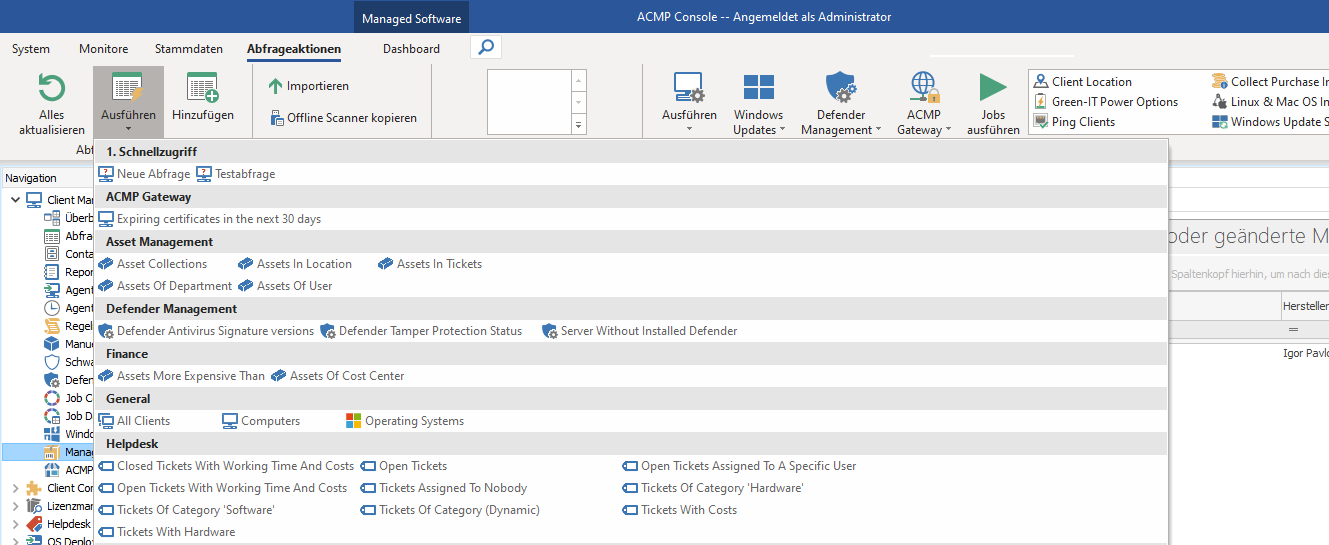Expand the ribbon gallery dropdown arrow

tap(578, 125)
